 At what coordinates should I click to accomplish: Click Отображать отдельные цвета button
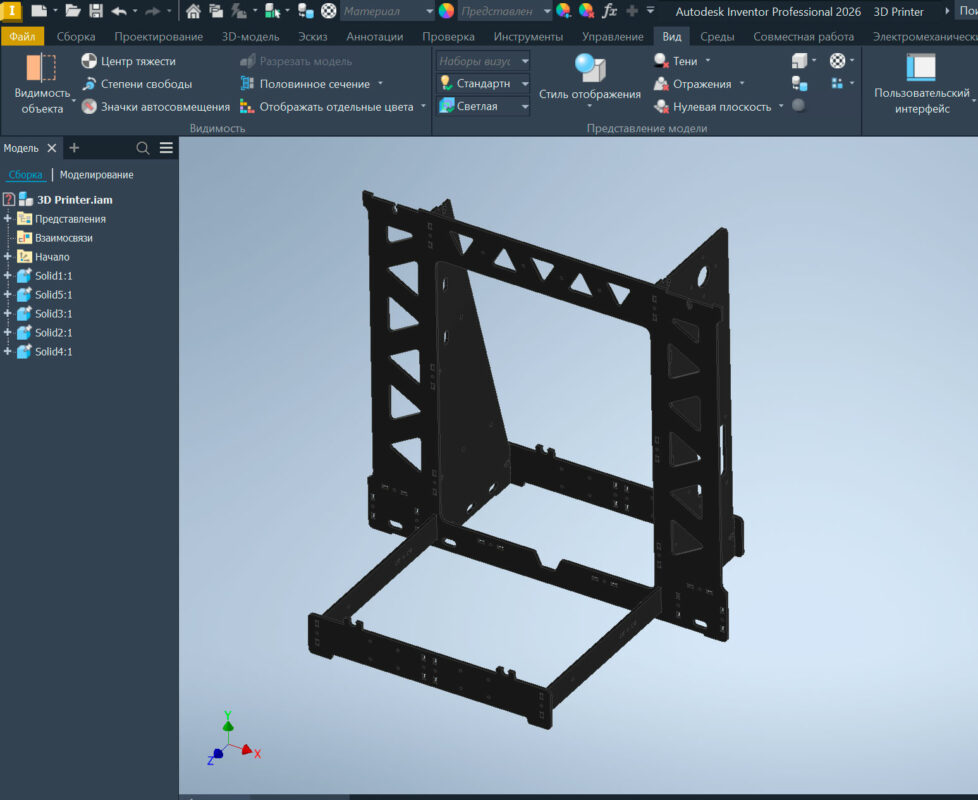pyautogui.click(x=333, y=106)
